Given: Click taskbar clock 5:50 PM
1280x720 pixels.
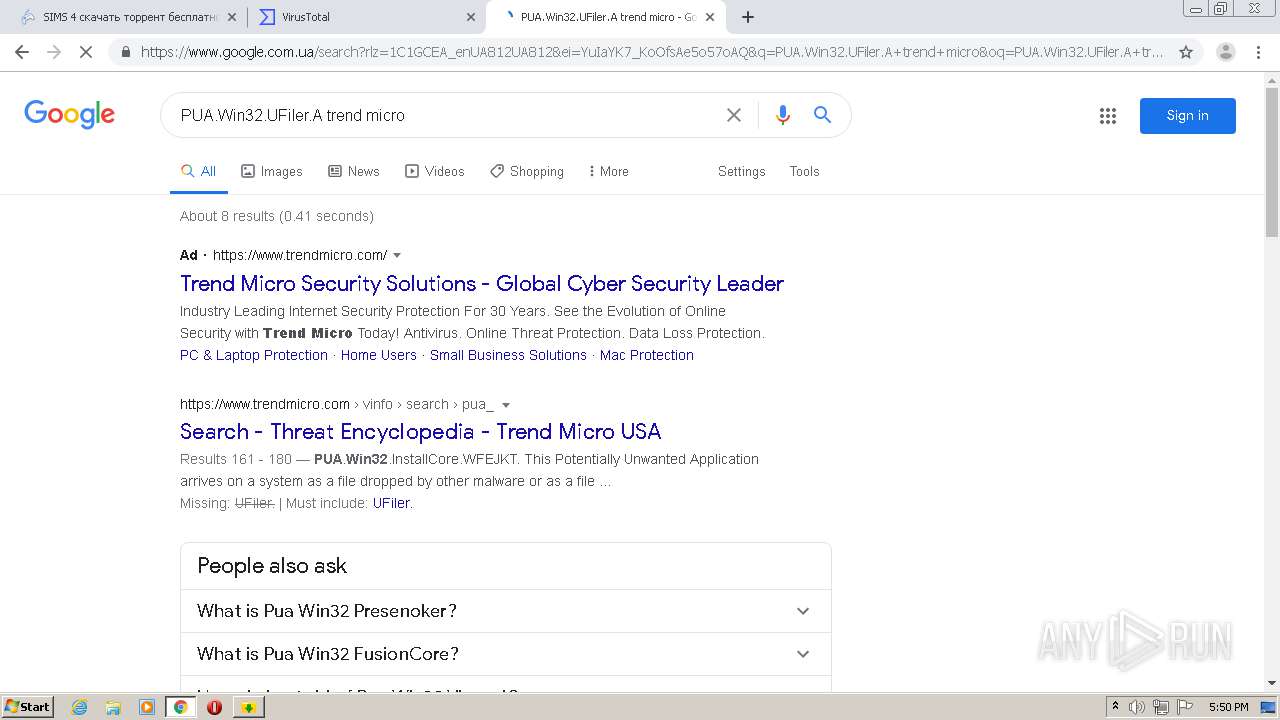Looking at the screenshot, I should pyautogui.click(x=1228, y=707).
